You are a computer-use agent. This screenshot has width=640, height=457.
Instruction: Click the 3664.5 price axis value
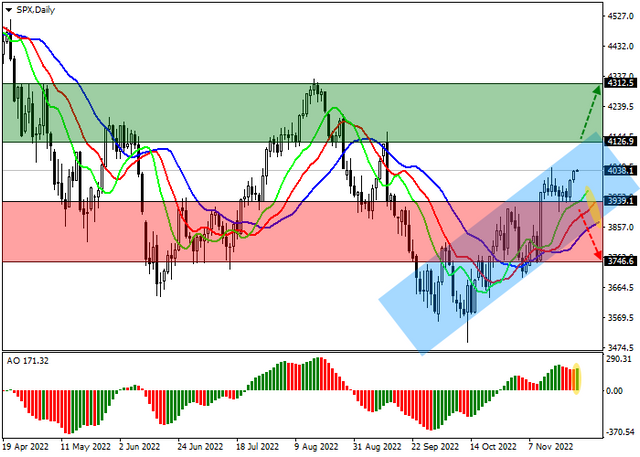click(620, 288)
